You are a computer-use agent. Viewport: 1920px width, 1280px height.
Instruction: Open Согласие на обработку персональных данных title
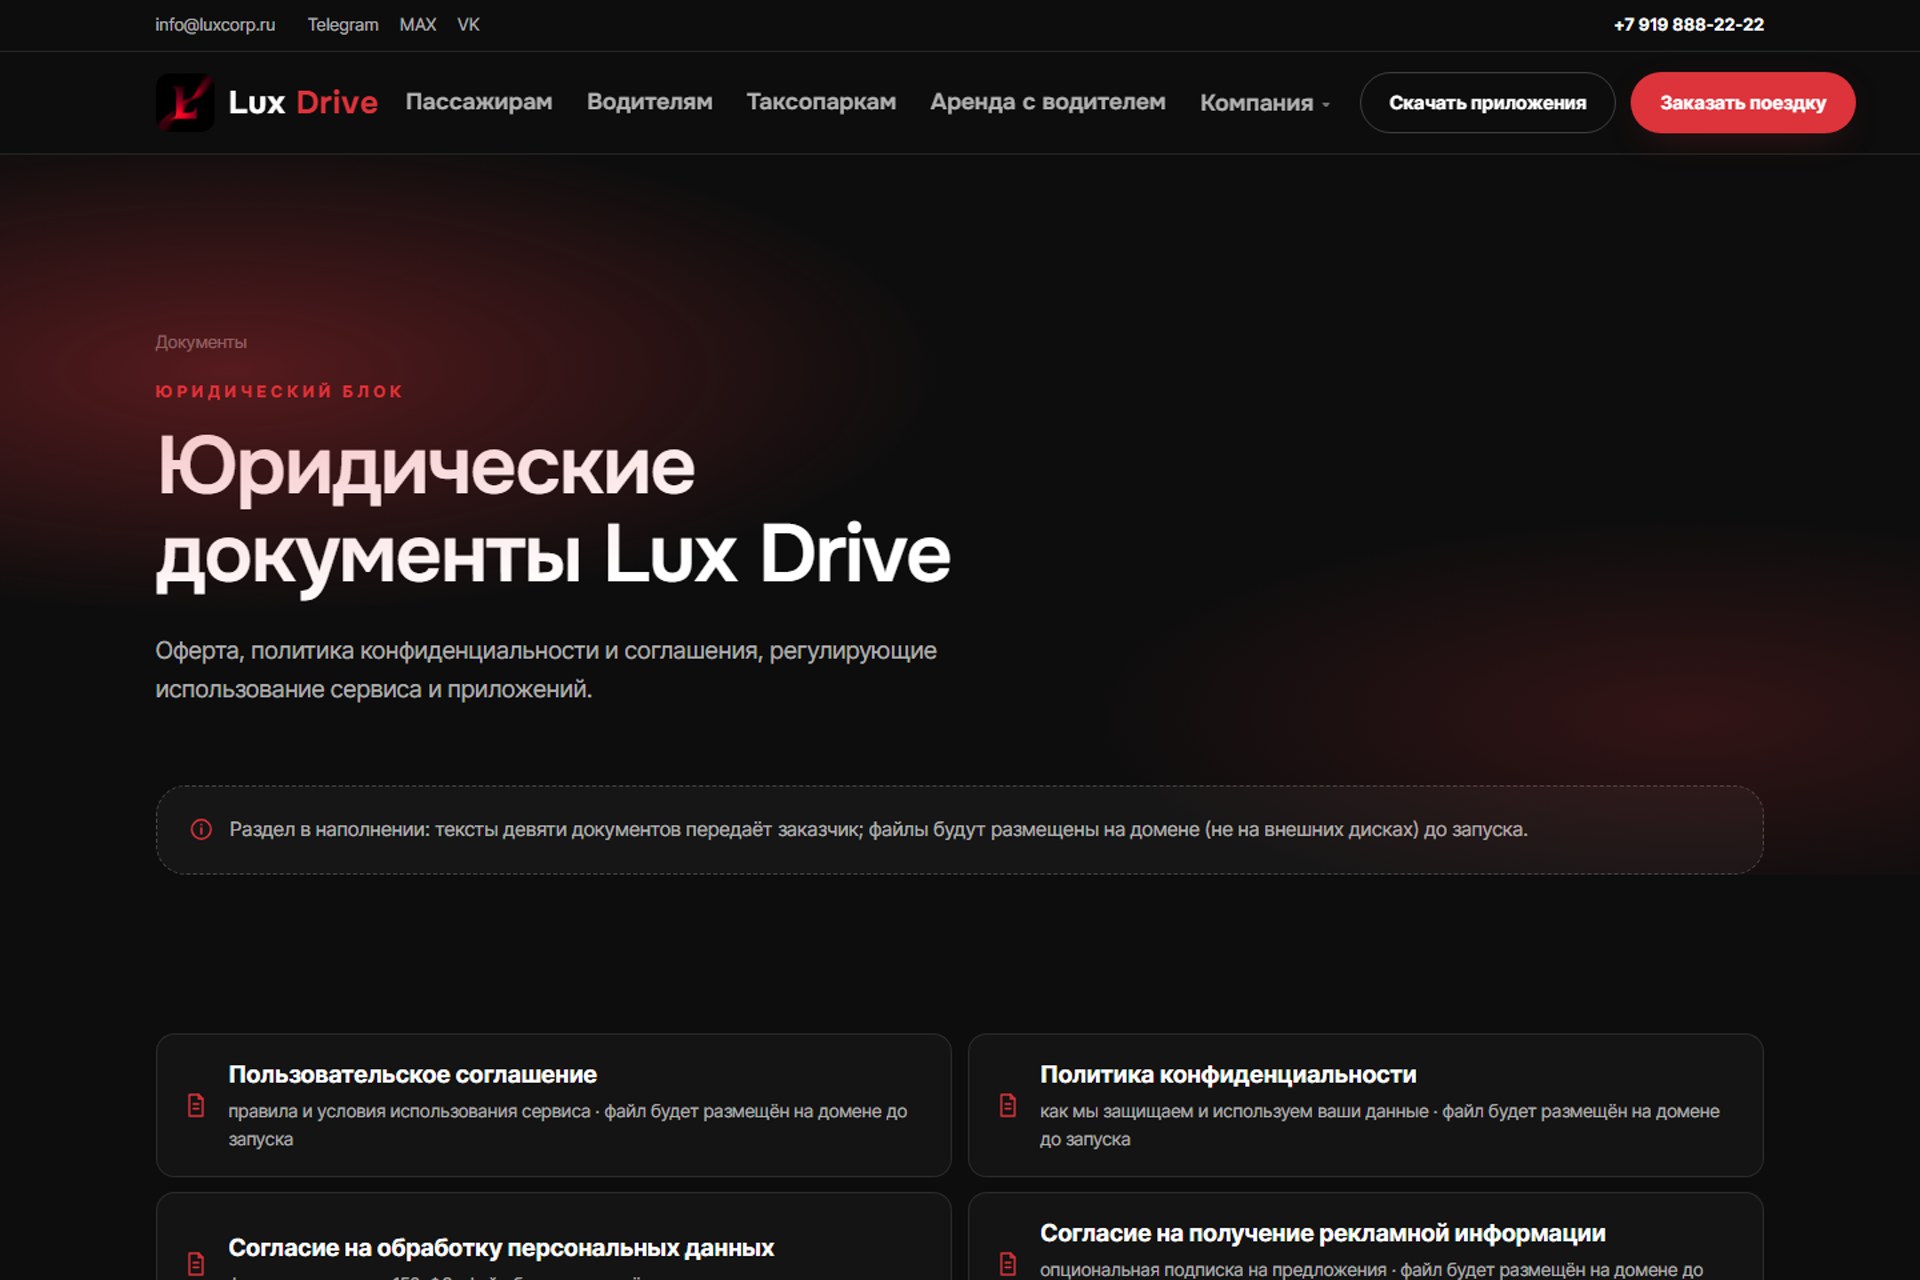pyautogui.click(x=501, y=1248)
